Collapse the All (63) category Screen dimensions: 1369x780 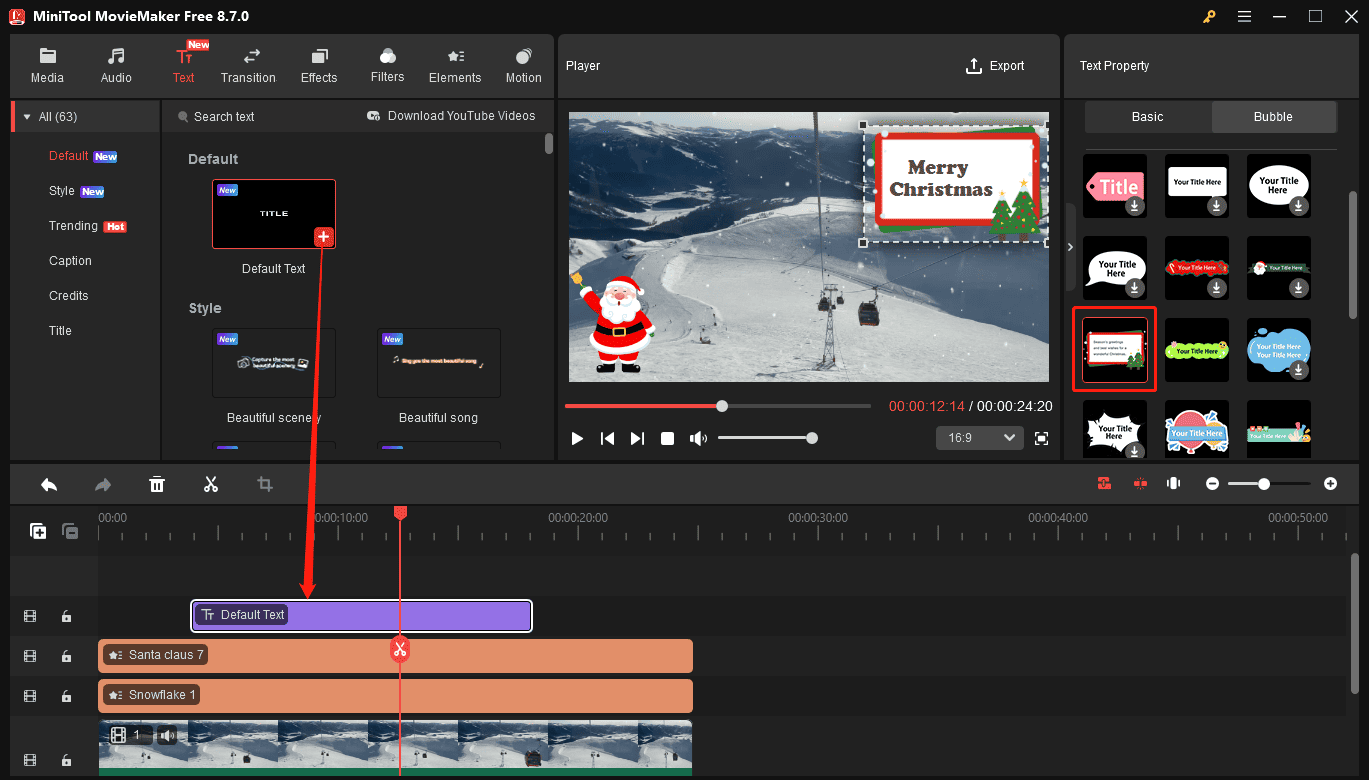coord(27,117)
